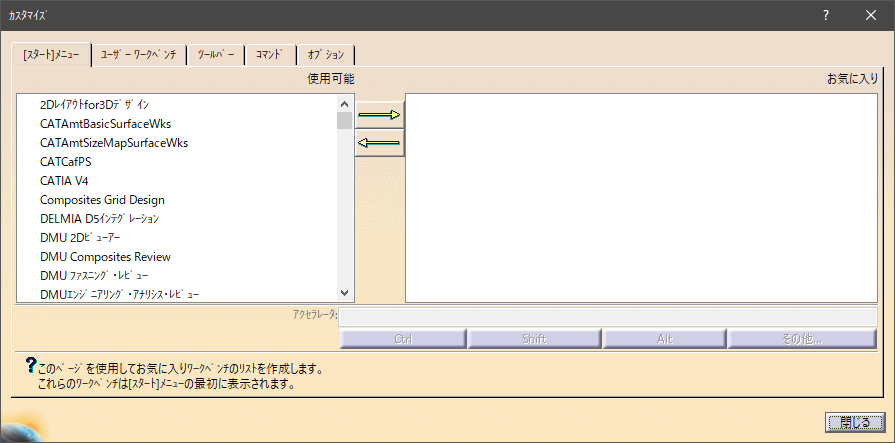Screen dimensions: 895x443
Task: Select DELMIA D5インテグレーション in the list
Action: click(99, 218)
